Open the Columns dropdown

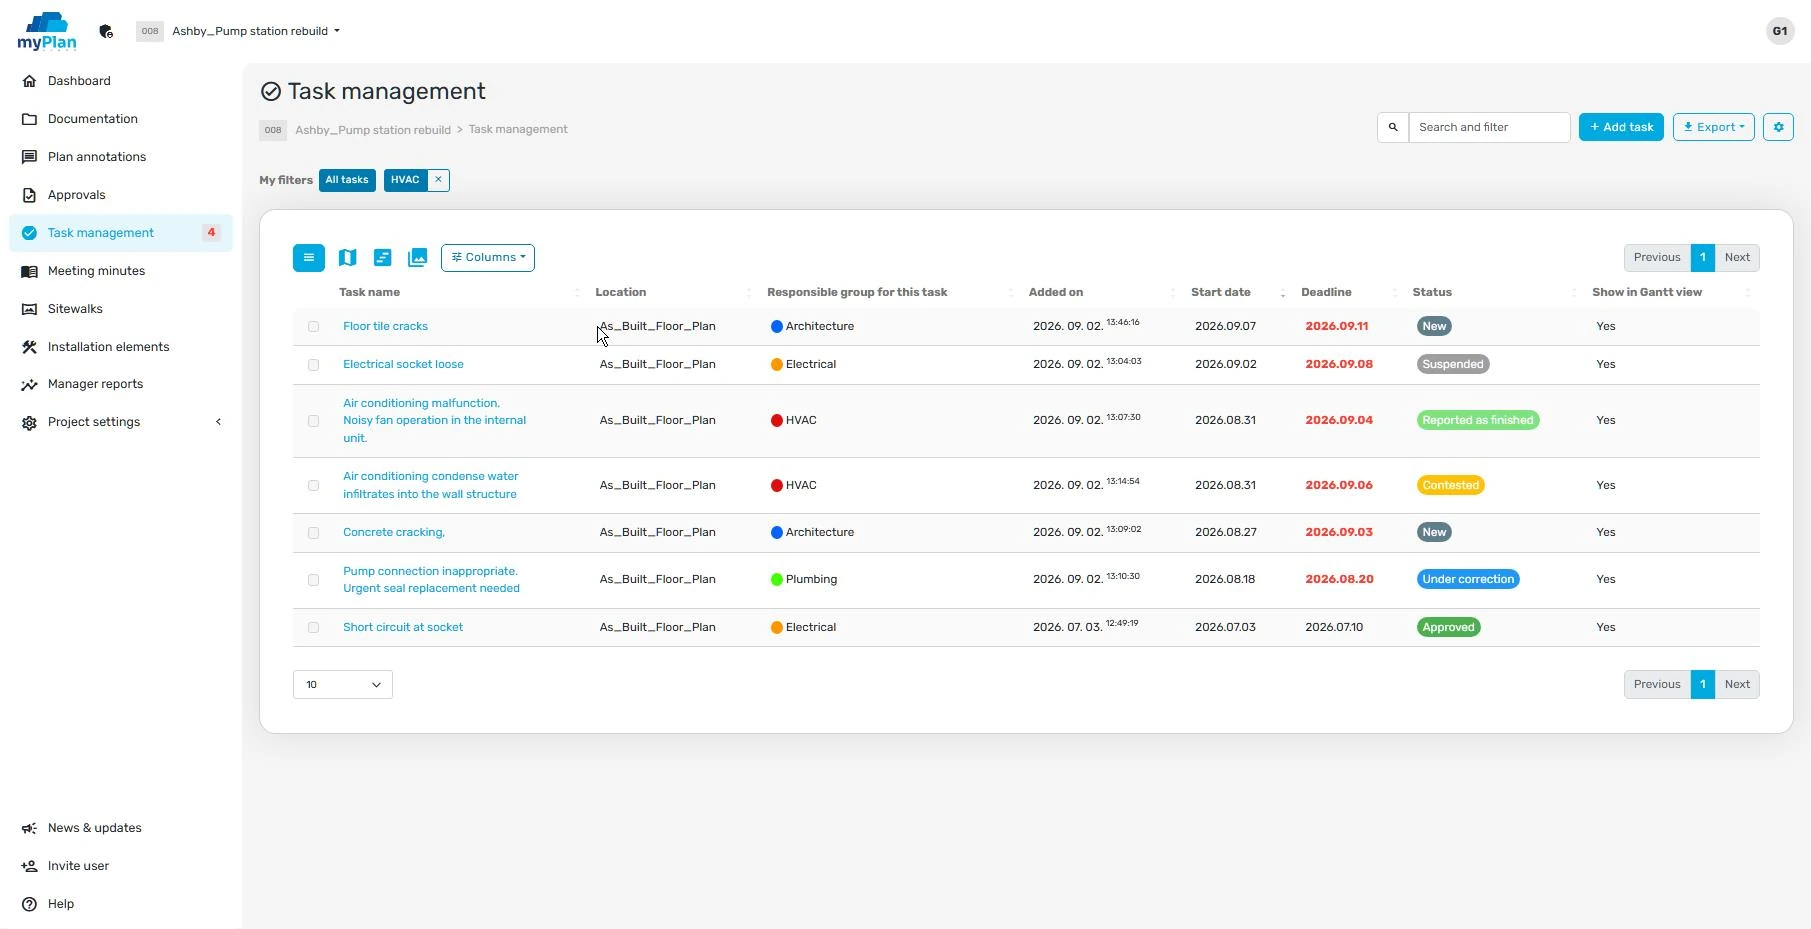[x=488, y=258]
